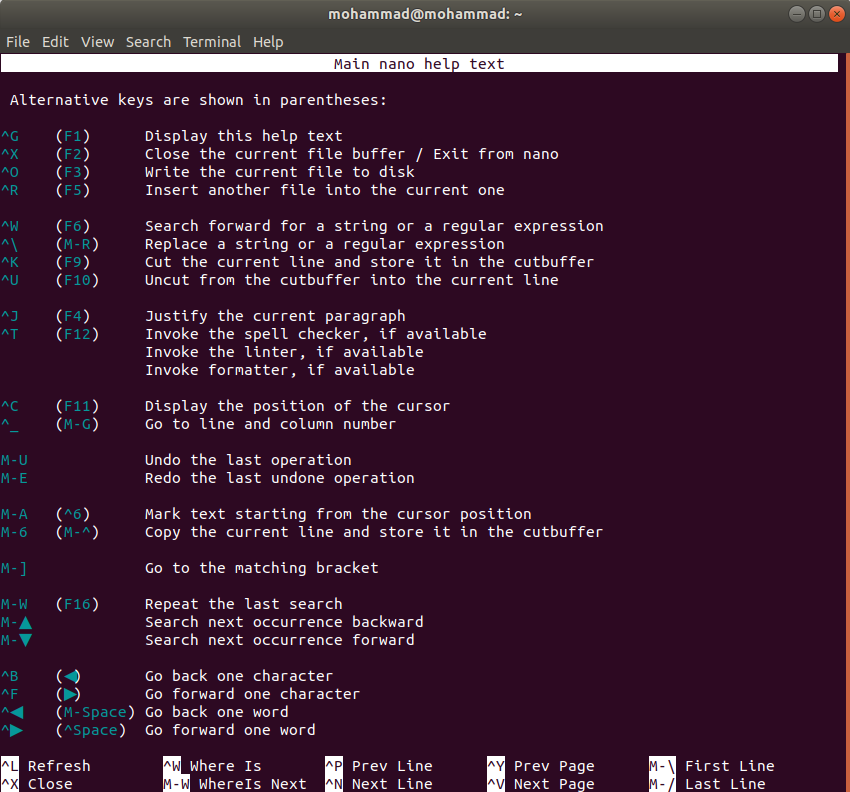Click the (M-R) alternative key
Image resolution: width=850 pixels, height=792 pixels.
coord(78,244)
